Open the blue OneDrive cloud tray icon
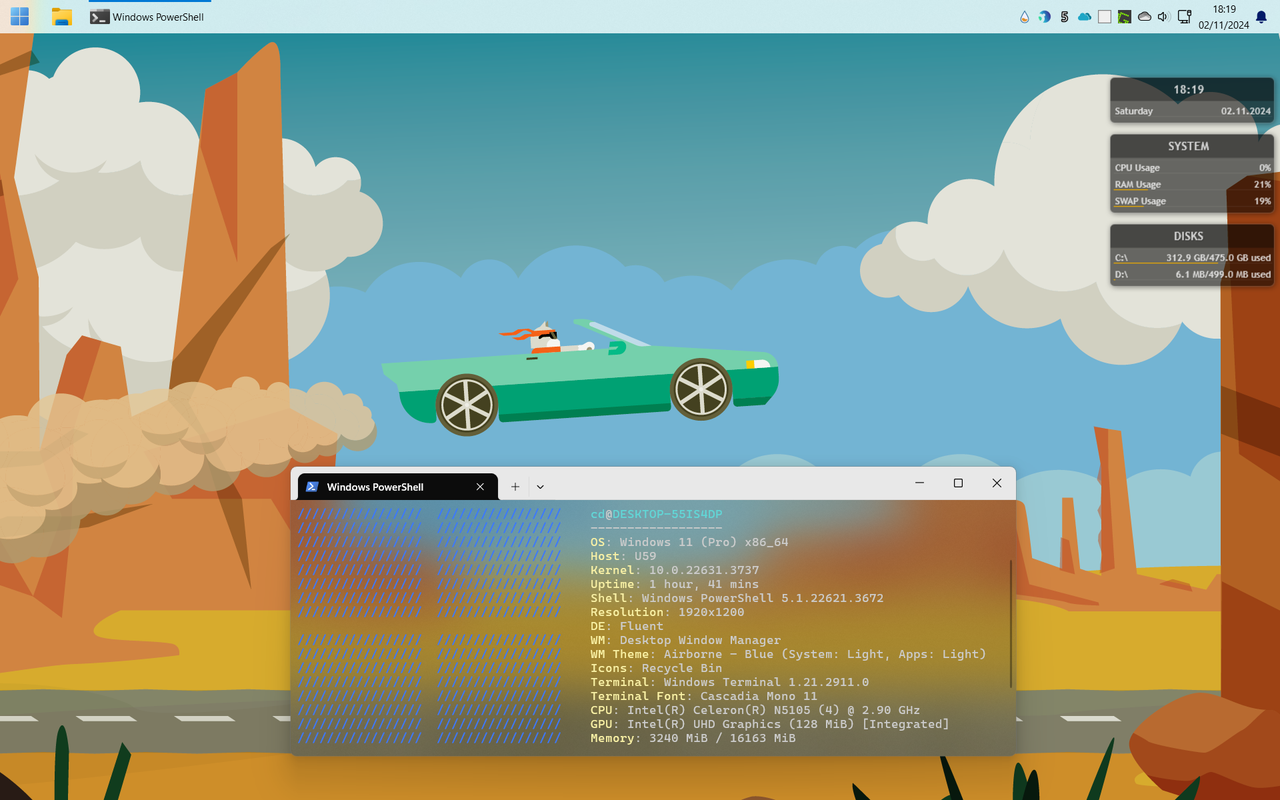Viewport: 1280px width, 800px height. point(1085,17)
